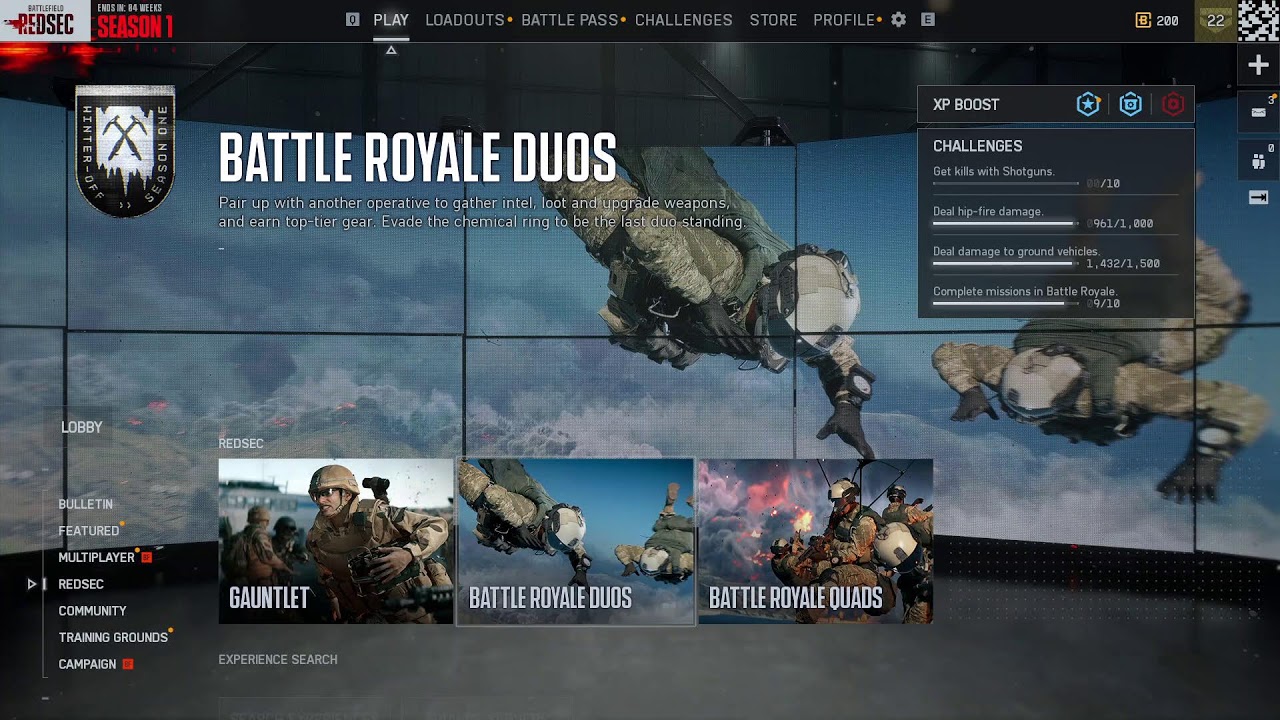
Task: Select the GAUNTLET mode card
Action: [336, 541]
